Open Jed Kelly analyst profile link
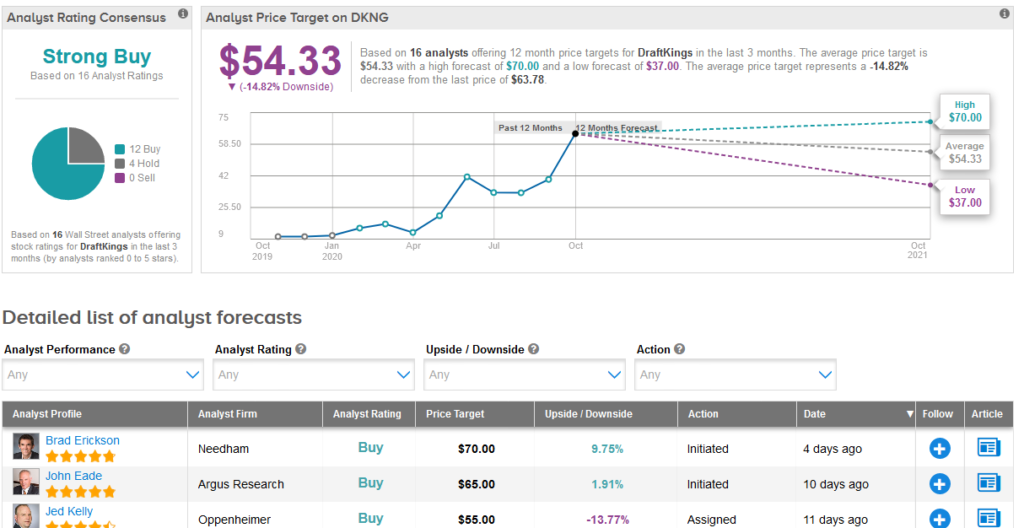 [69, 511]
